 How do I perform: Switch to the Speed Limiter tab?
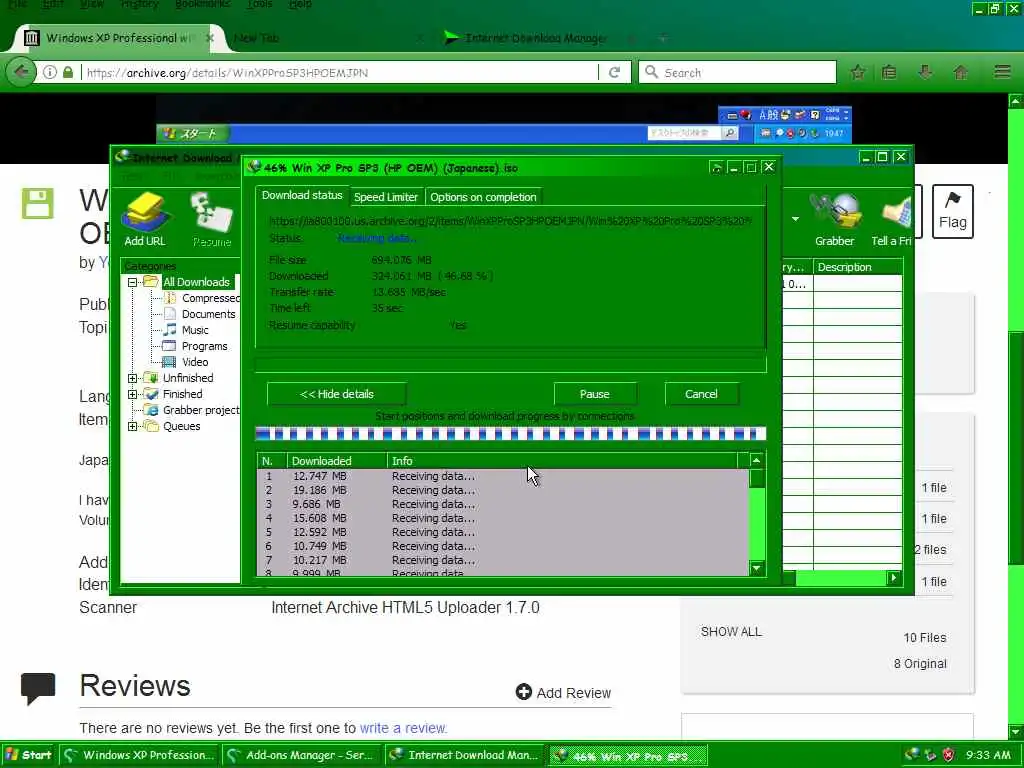(x=386, y=197)
